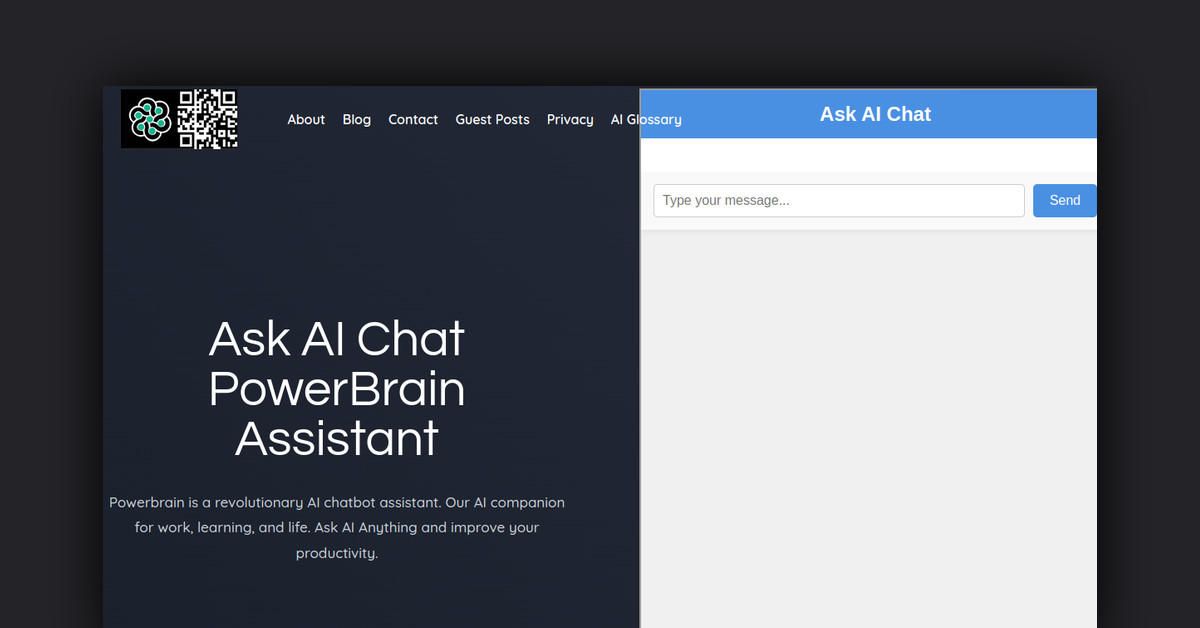Open the Contact page link

coord(413,120)
